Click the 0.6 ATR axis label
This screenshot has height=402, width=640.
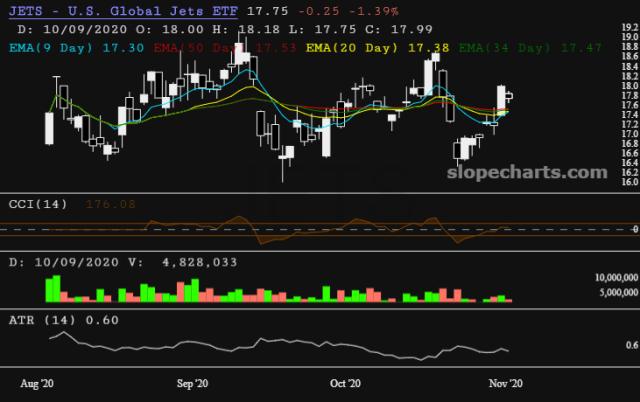[631, 345]
